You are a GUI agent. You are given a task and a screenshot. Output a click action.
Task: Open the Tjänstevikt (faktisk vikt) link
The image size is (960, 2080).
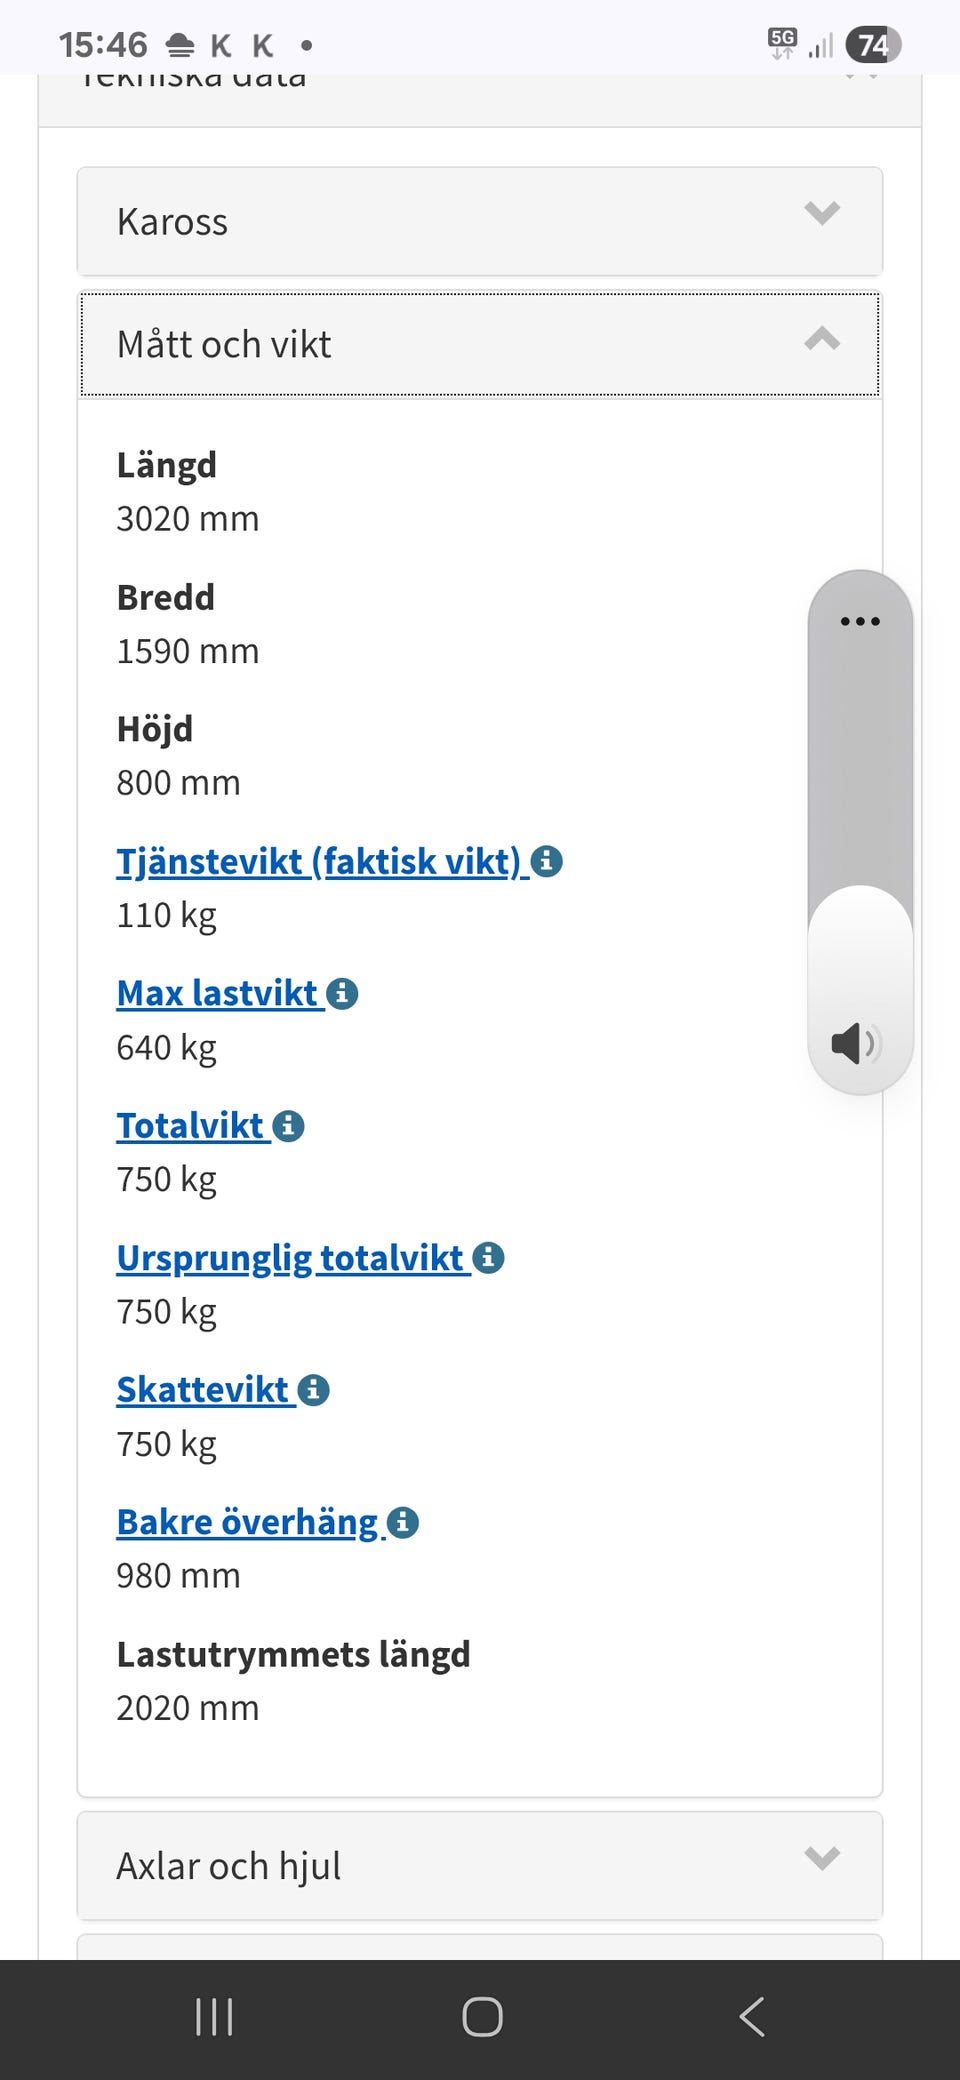pyautogui.click(x=318, y=861)
